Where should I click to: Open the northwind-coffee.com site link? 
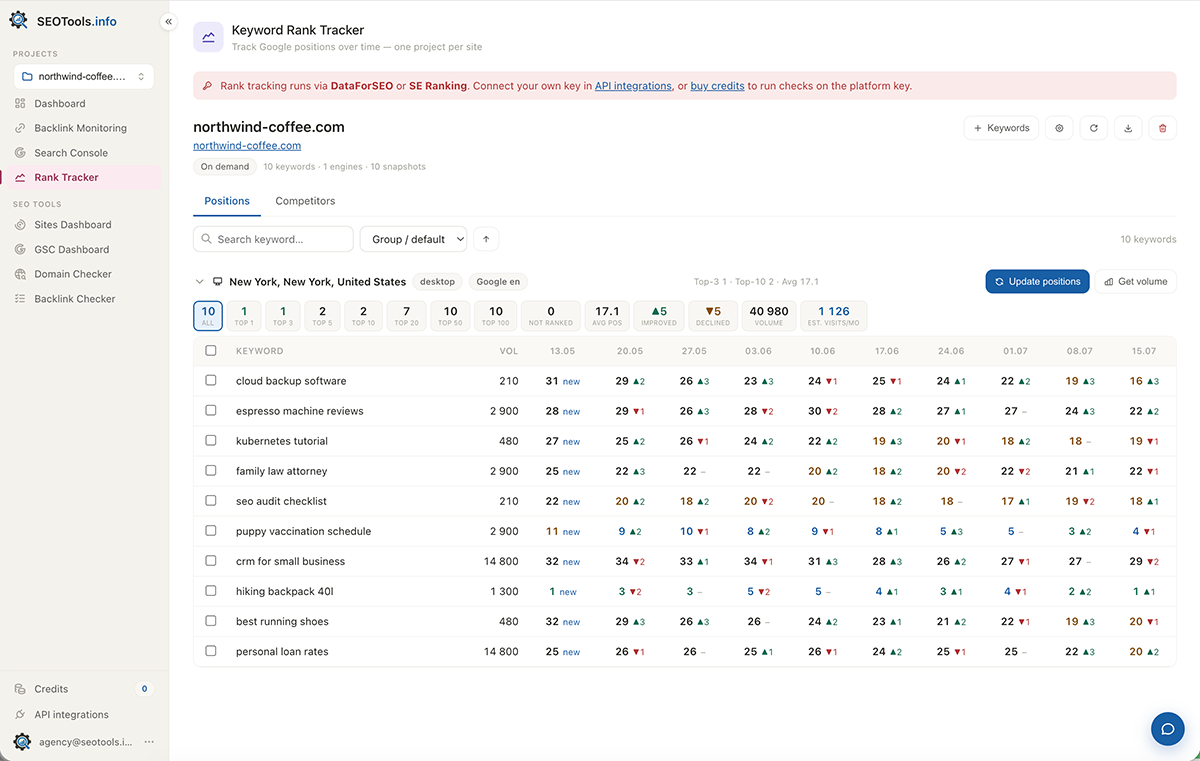[x=247, y=146]
